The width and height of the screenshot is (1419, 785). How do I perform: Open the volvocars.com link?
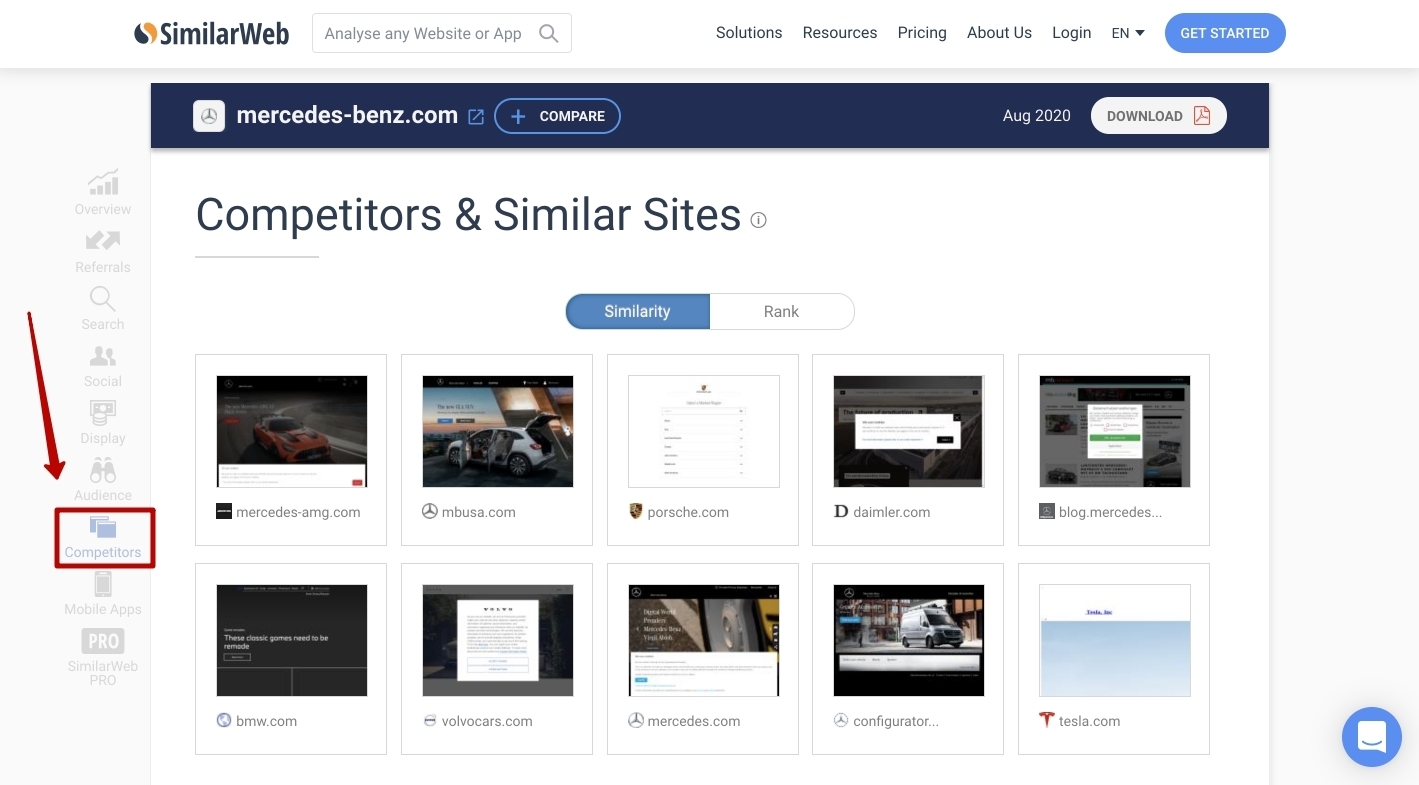487,721
